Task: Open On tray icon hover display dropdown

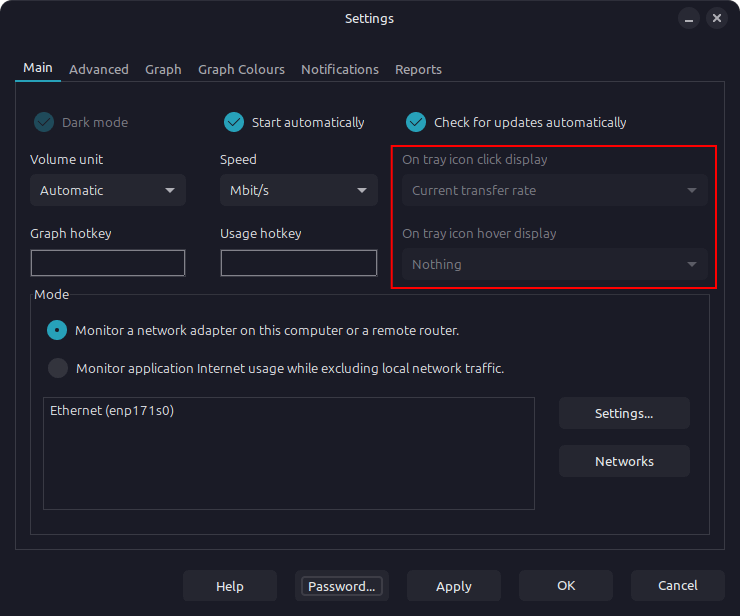Action: 554,264
